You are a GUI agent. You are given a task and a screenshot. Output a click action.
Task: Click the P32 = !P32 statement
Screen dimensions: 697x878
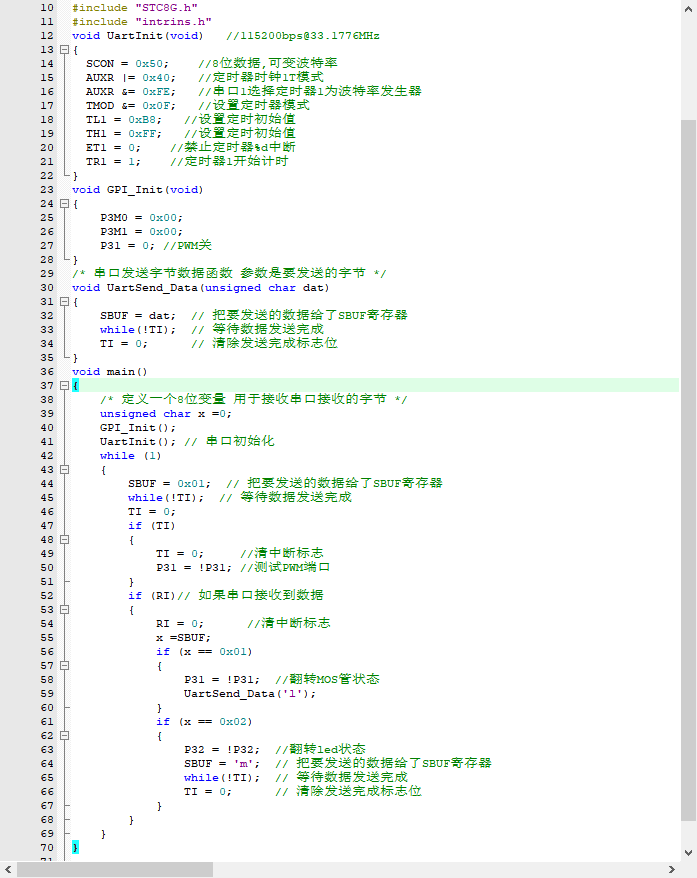click(x=222, y=749)
